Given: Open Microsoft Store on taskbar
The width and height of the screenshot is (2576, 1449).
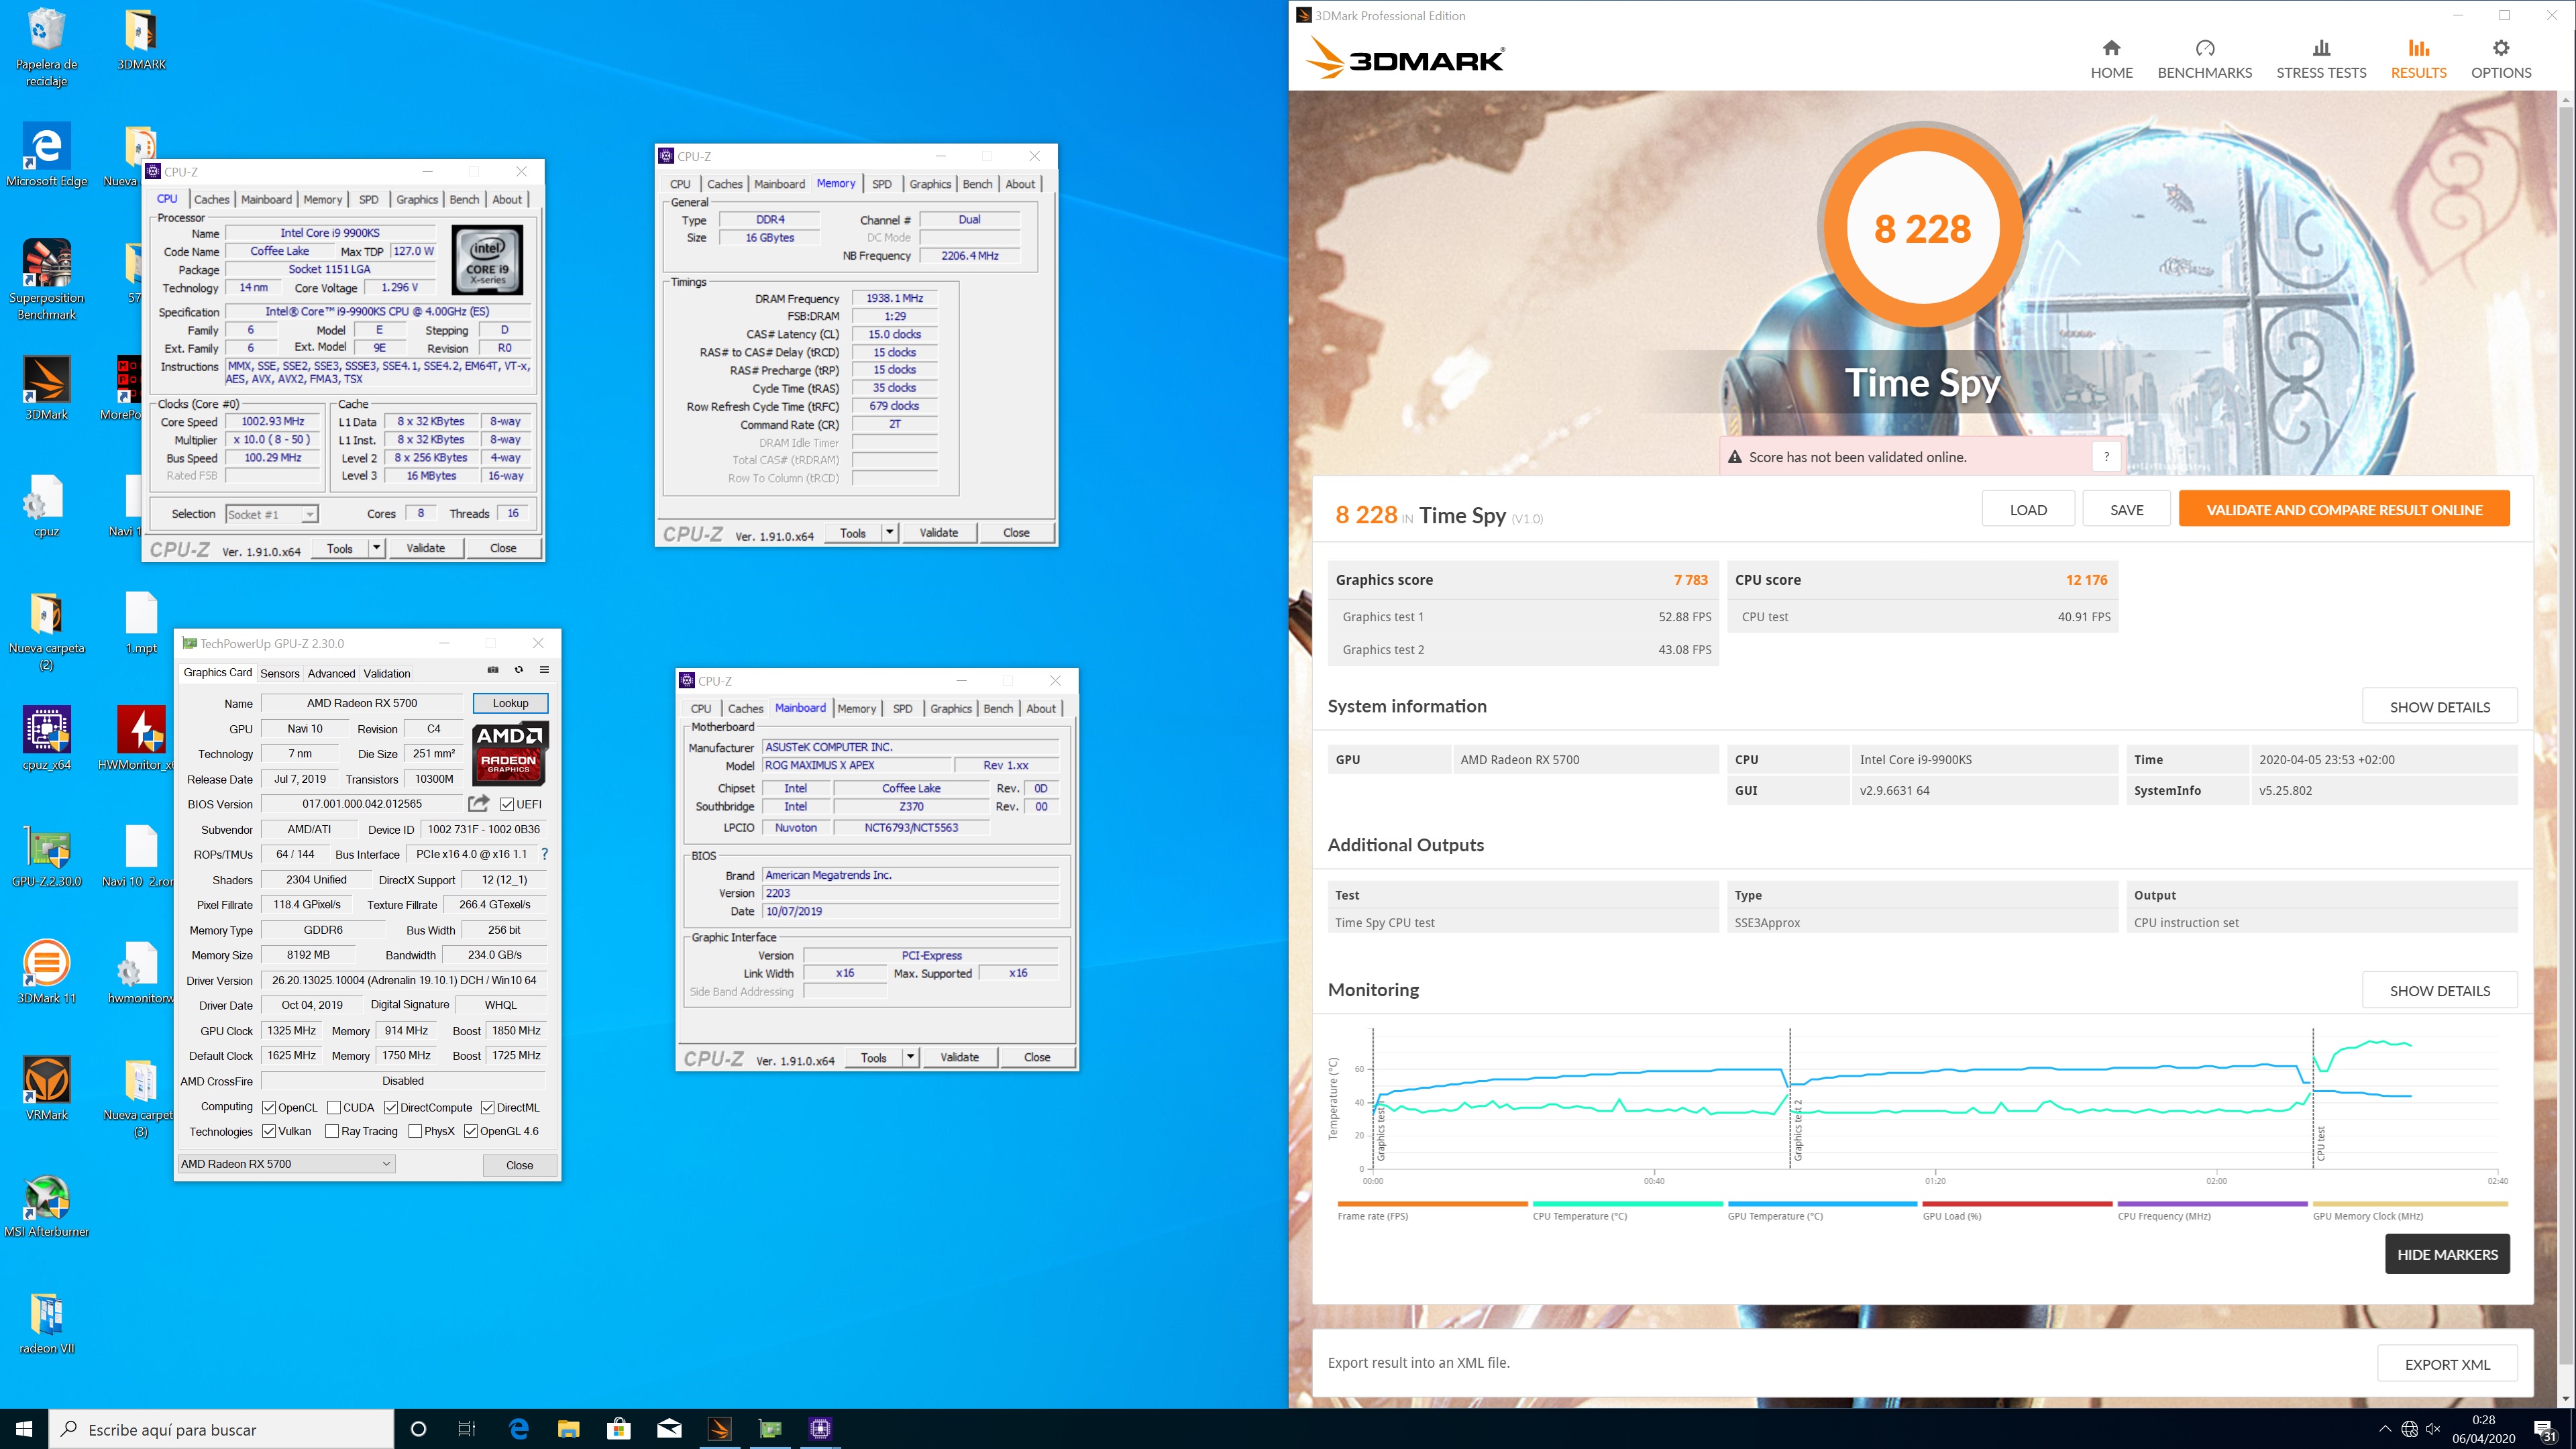Looking at the screenshot, I should click(x=618, y=1429).
